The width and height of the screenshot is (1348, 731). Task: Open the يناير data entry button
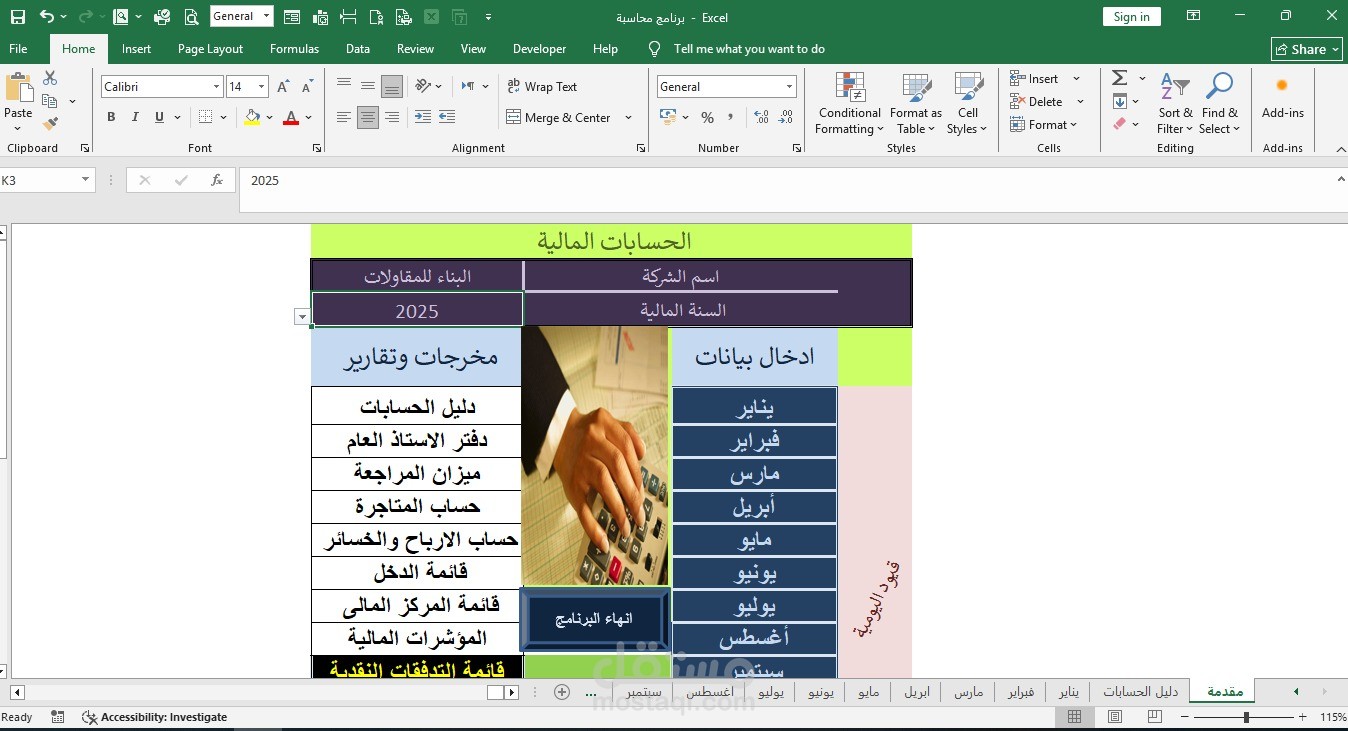[754, 407]
